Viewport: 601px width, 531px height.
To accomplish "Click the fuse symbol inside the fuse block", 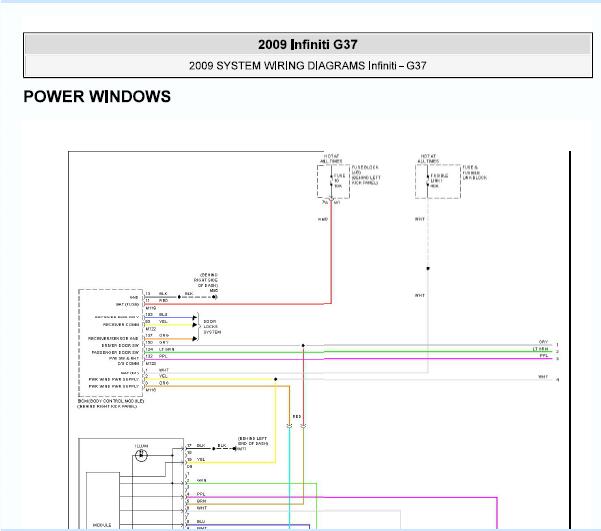I will pos(332,181).
